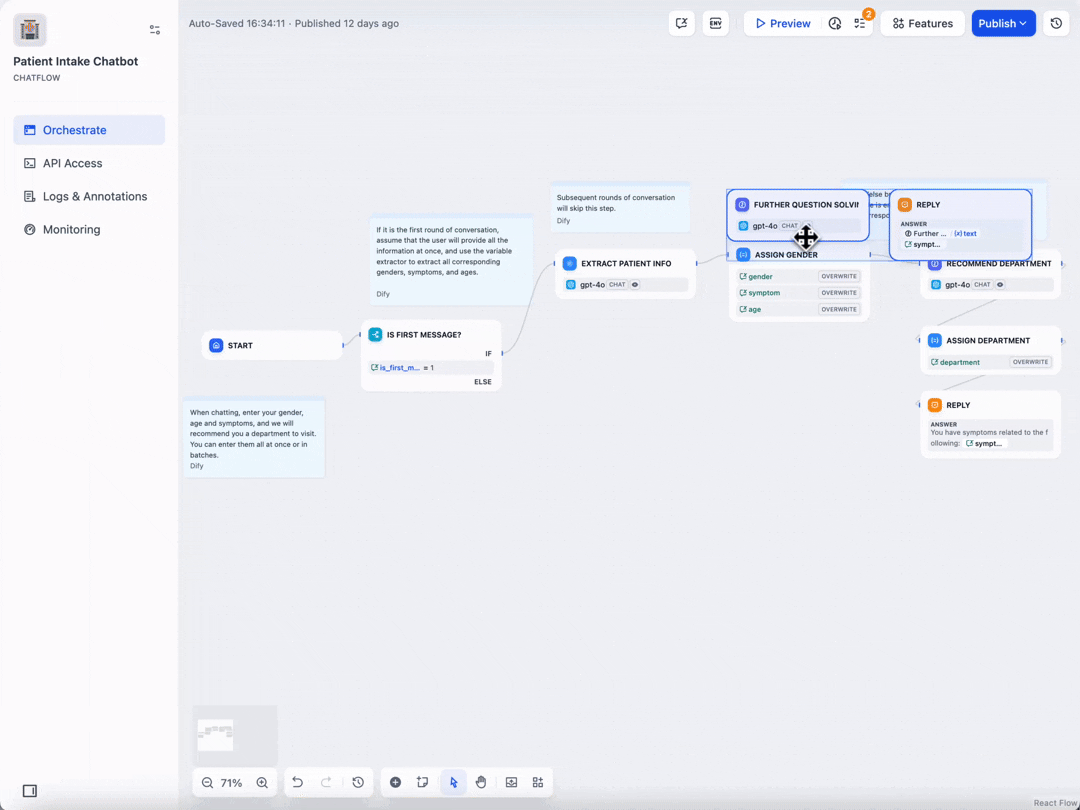Image resolution: width=1080 pixels, height=810 pixels.
Task: Click the add note icon in bottom toolbar
Action: point(422,782)
